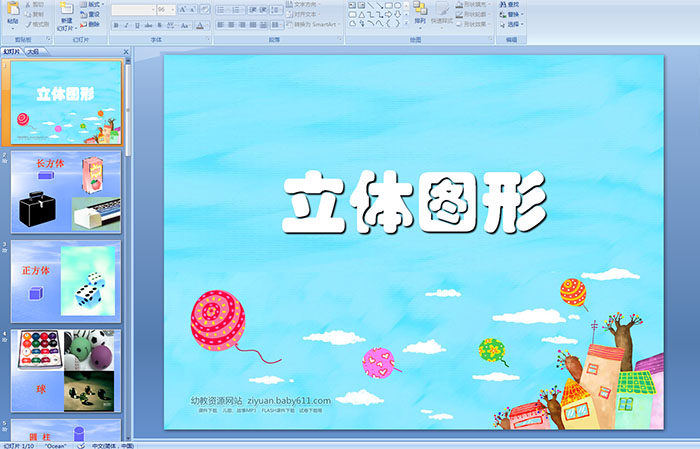Select the Slides (幻灯片) pane tab
Image resolution: width=700 pixels, height=449 pixels.
click(x=11, y=50)
